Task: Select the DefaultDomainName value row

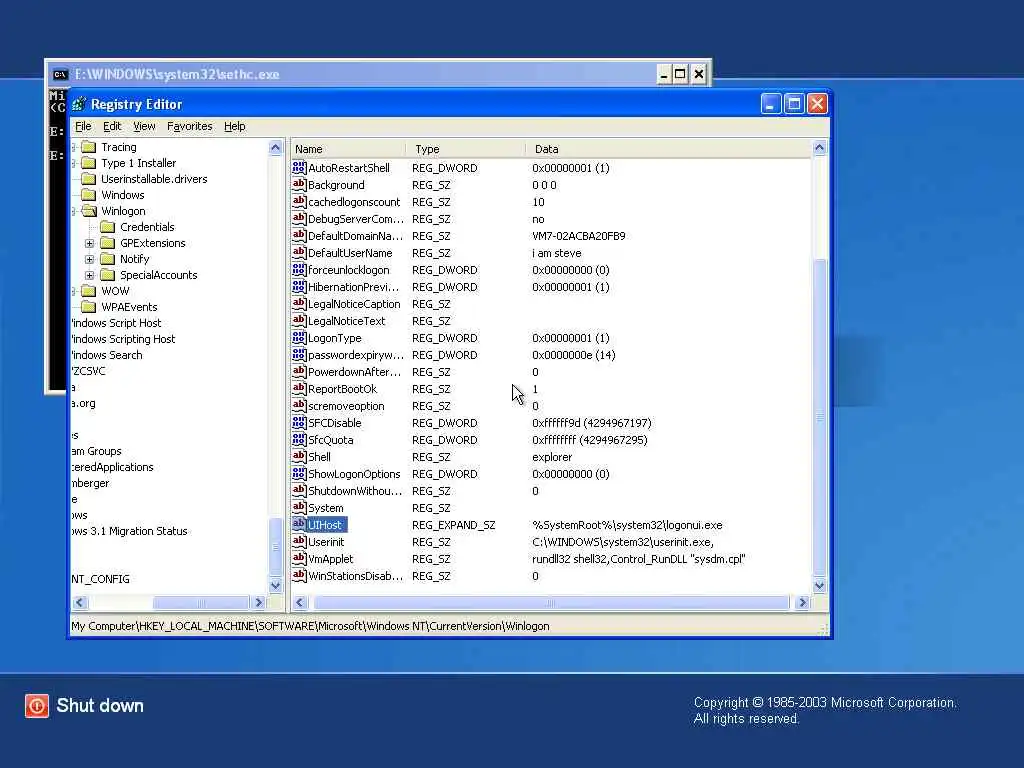Action: (551, 236)
